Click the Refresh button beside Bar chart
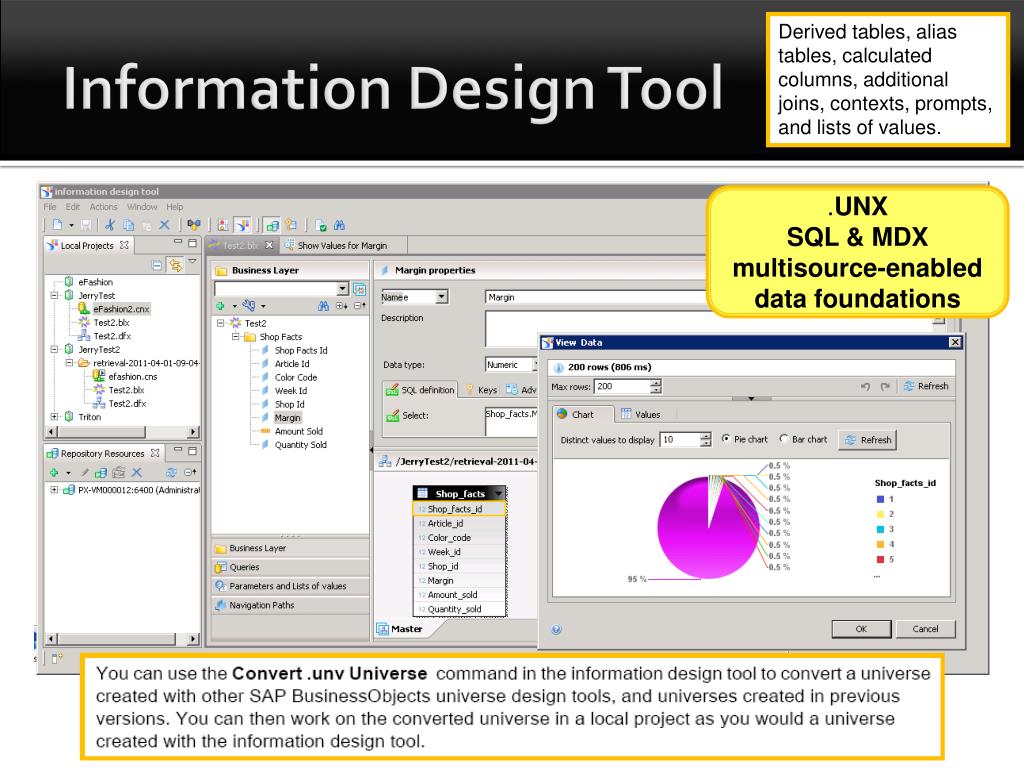This screenshot has height=768, width=1024. (x=868, y=440)
